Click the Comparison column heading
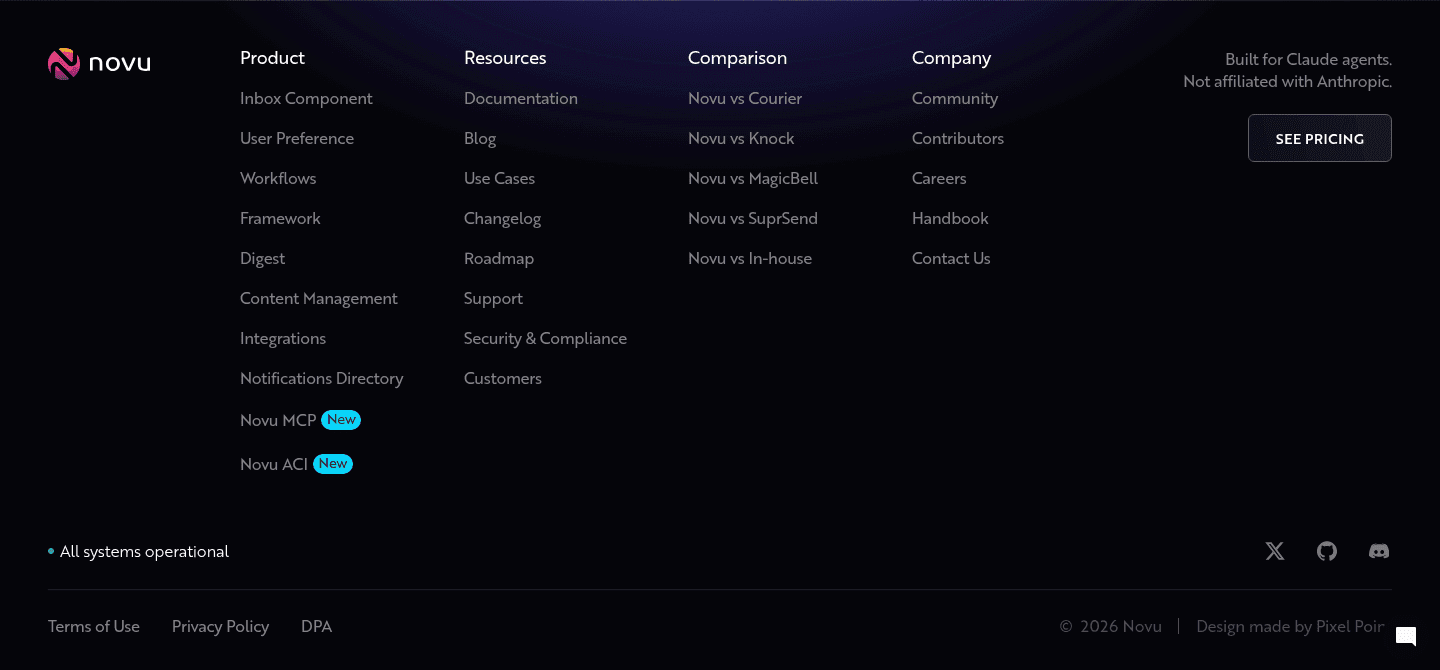The width and height of the screenshot is (1440, 670). tap(737, 58)
